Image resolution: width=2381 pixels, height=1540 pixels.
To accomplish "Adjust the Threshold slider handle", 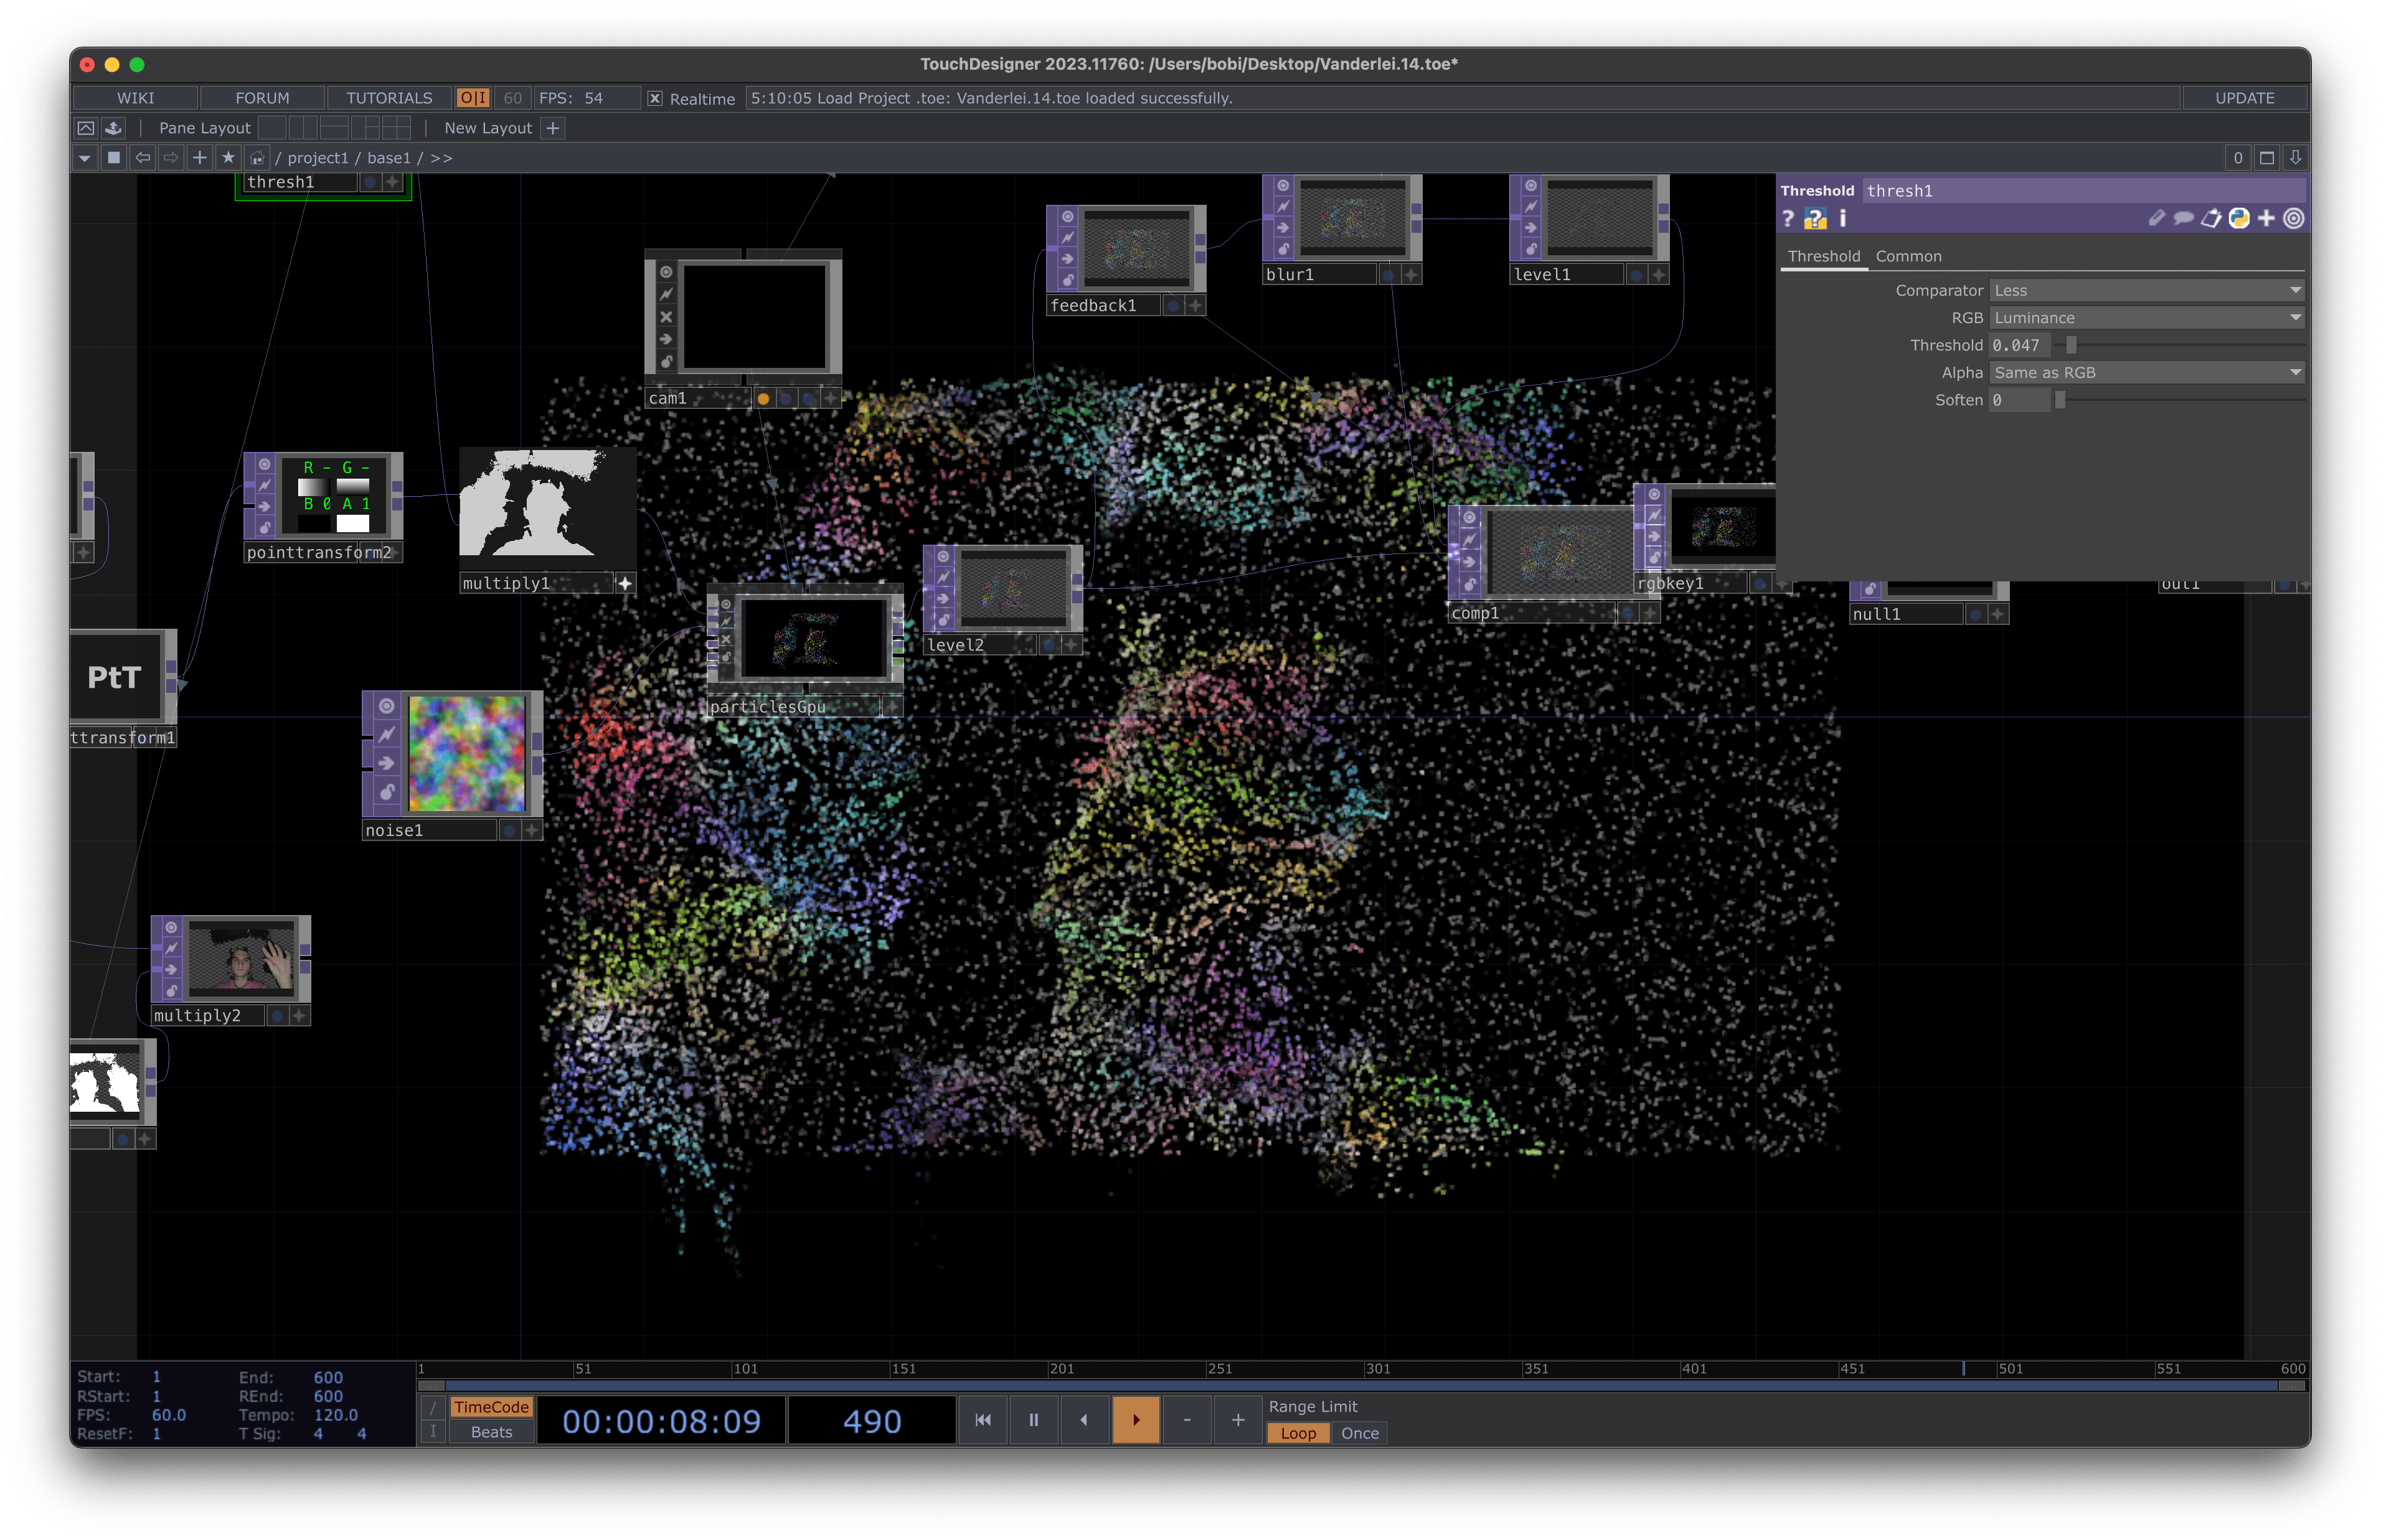I will 2071,345.
